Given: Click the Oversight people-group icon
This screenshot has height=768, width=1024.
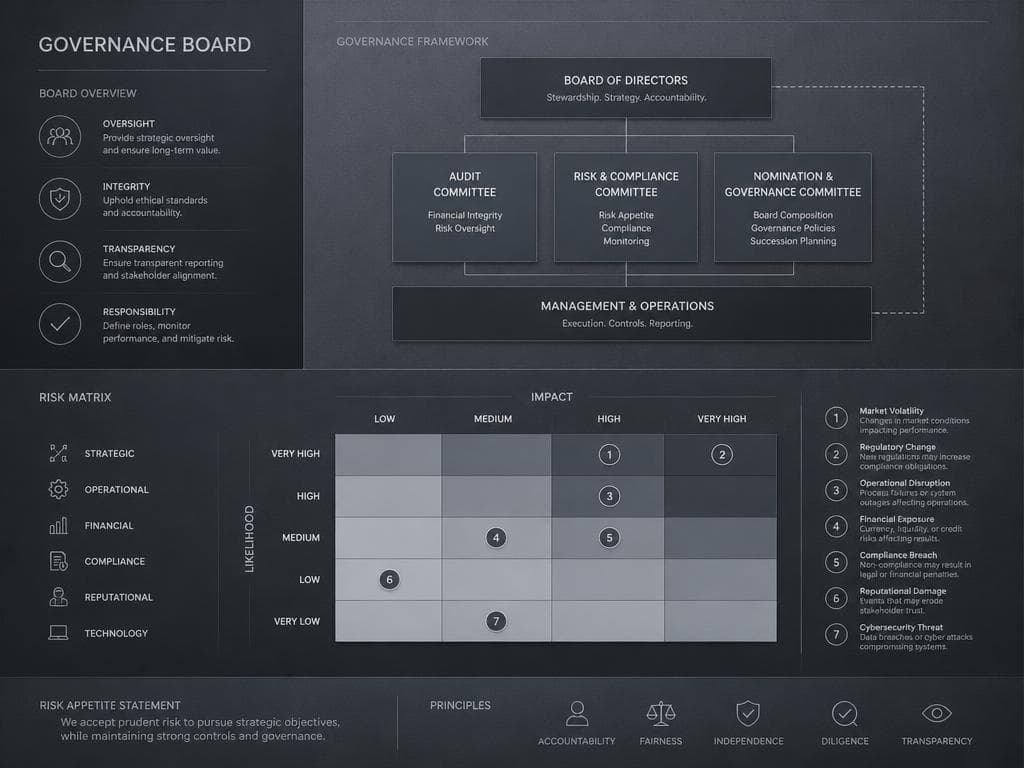Looking at the screenshot, I should point(59,136).
